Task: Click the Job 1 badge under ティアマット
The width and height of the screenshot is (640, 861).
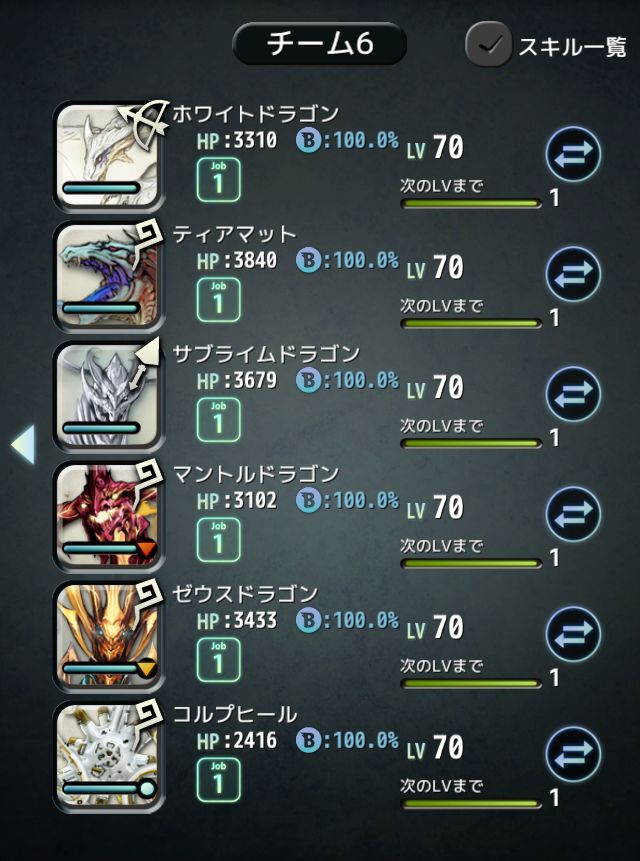Action: tap(218, 300)
